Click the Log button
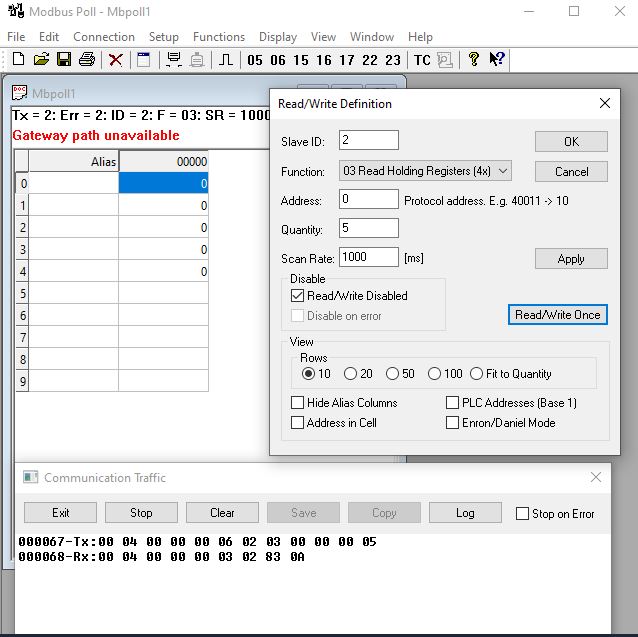Image resolution: width=638 pixels, height=637 pixels. (x=465, y=513)
